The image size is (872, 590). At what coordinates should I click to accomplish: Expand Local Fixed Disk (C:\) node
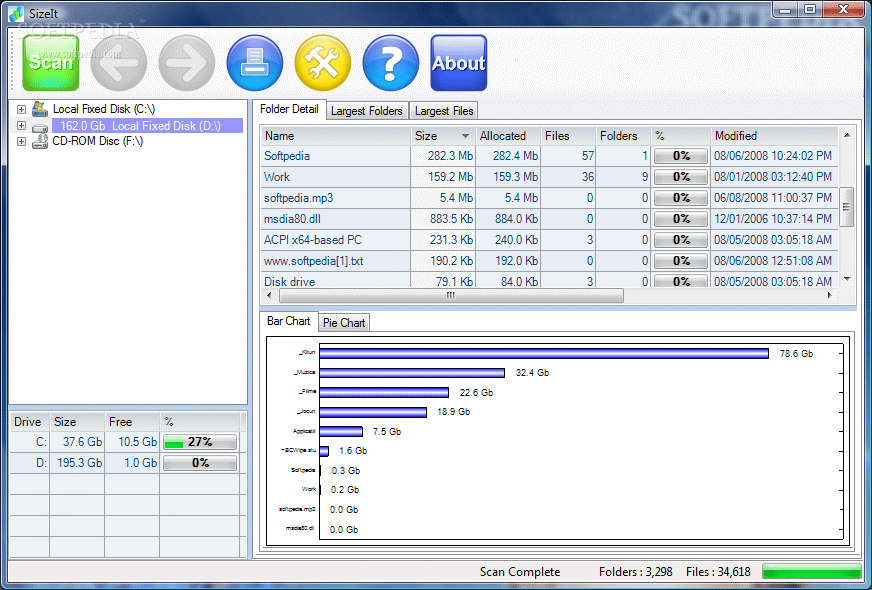tap(21, 110)
